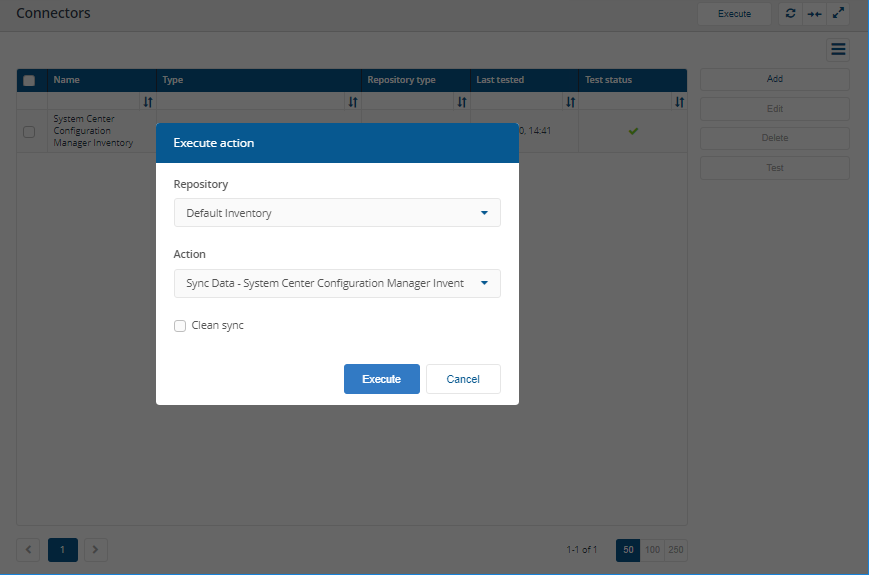Open the Repository dropdown showing Default Inventory
The height and width of the screenshot is (575, 869).
coord(337,213)
